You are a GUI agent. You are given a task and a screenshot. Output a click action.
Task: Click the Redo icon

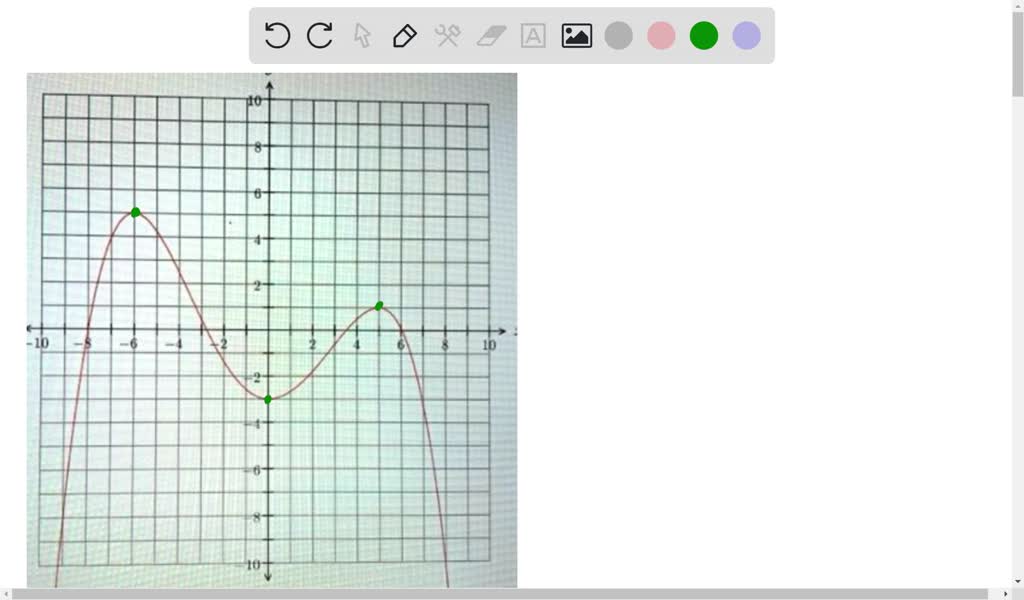[x=318, y=35]
